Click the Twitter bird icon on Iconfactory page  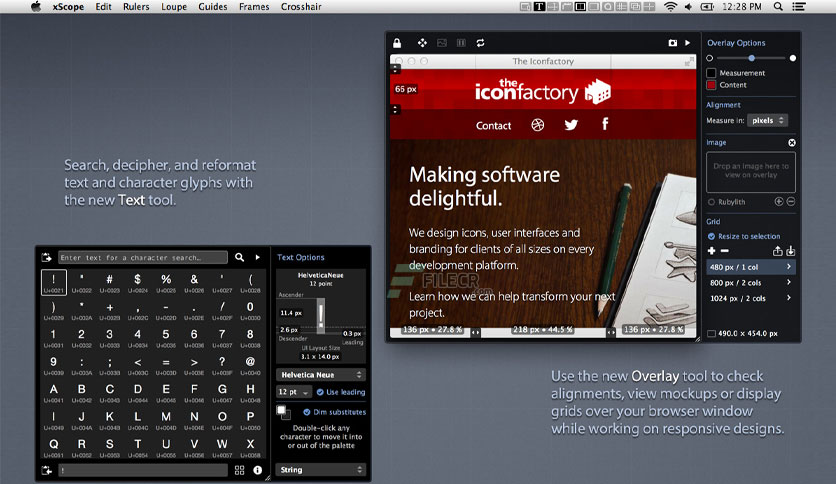[571, 125]
